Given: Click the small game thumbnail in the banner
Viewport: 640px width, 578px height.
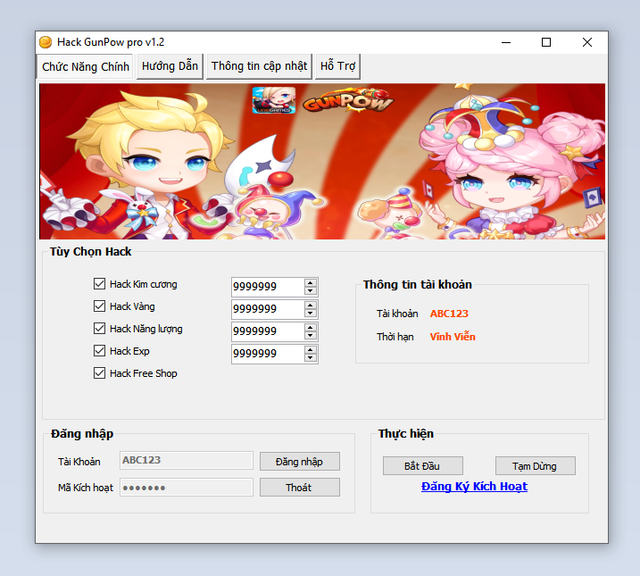Looking at the screenshot, I should tap(272, 101).
